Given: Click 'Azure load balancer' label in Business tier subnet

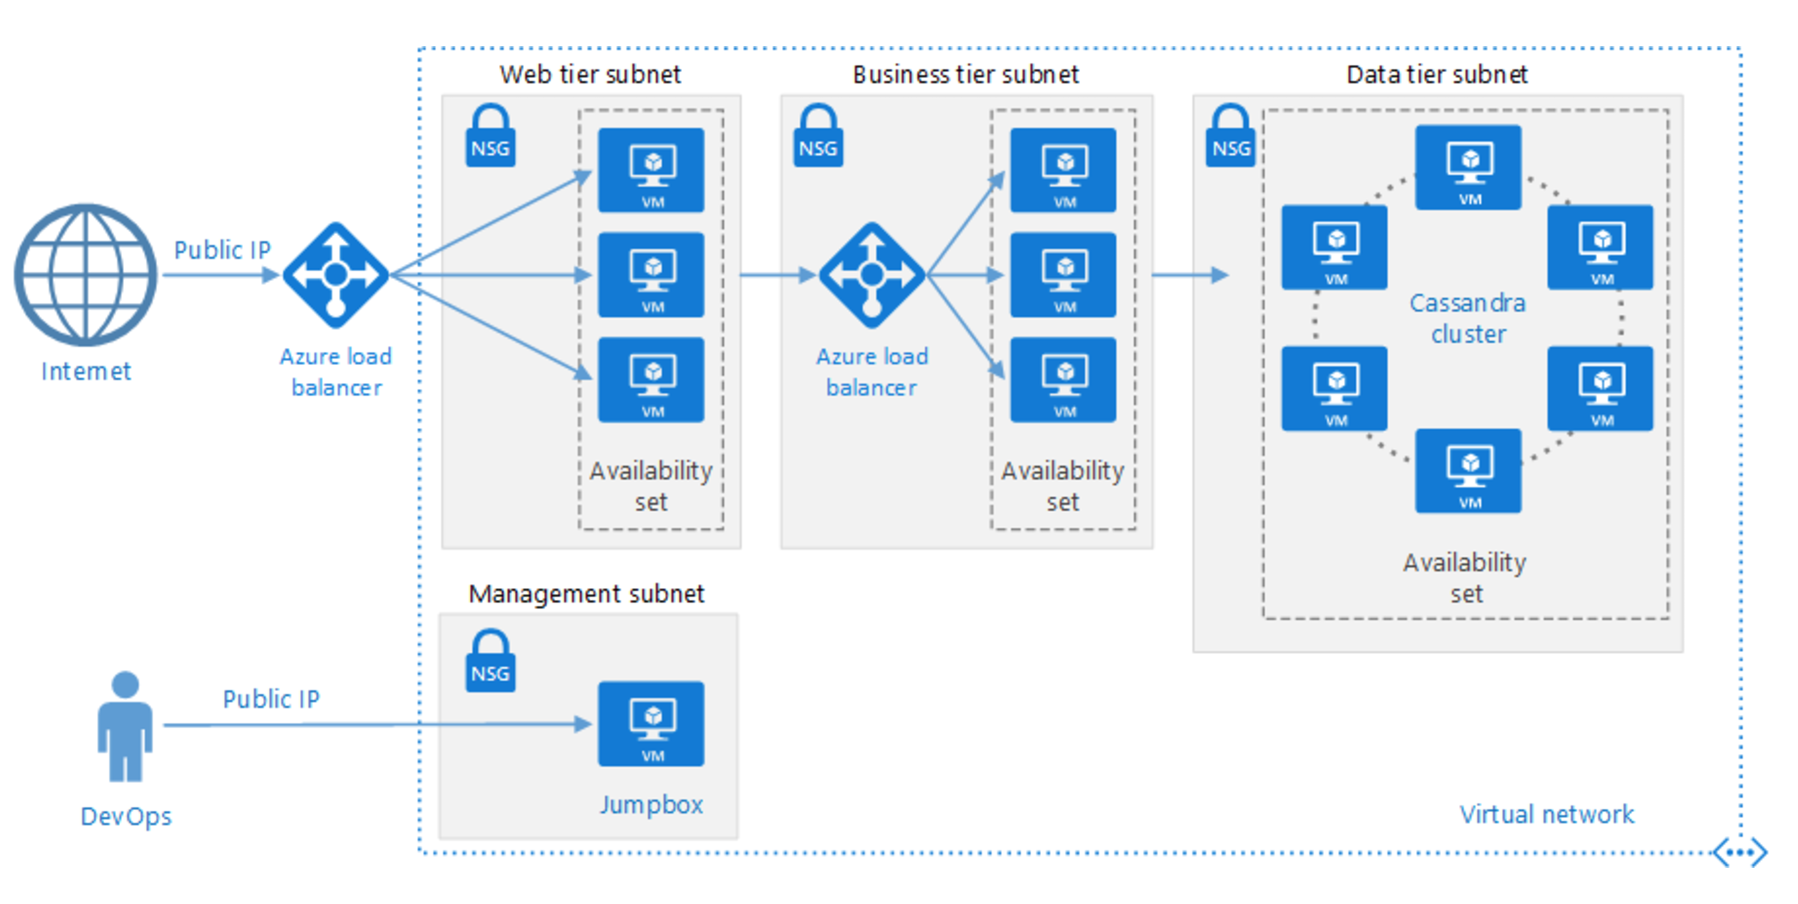Looking at the screenshot, I should [x=872, y=372].
